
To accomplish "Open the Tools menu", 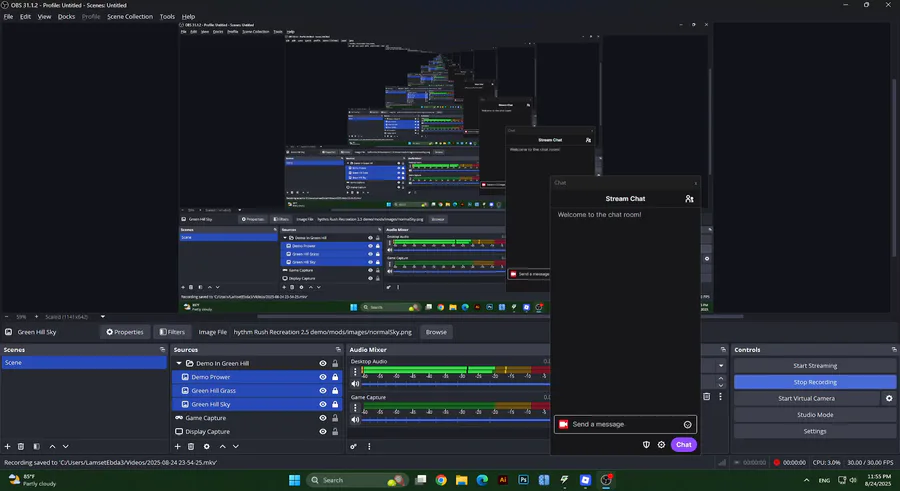I will coord(167,17).
